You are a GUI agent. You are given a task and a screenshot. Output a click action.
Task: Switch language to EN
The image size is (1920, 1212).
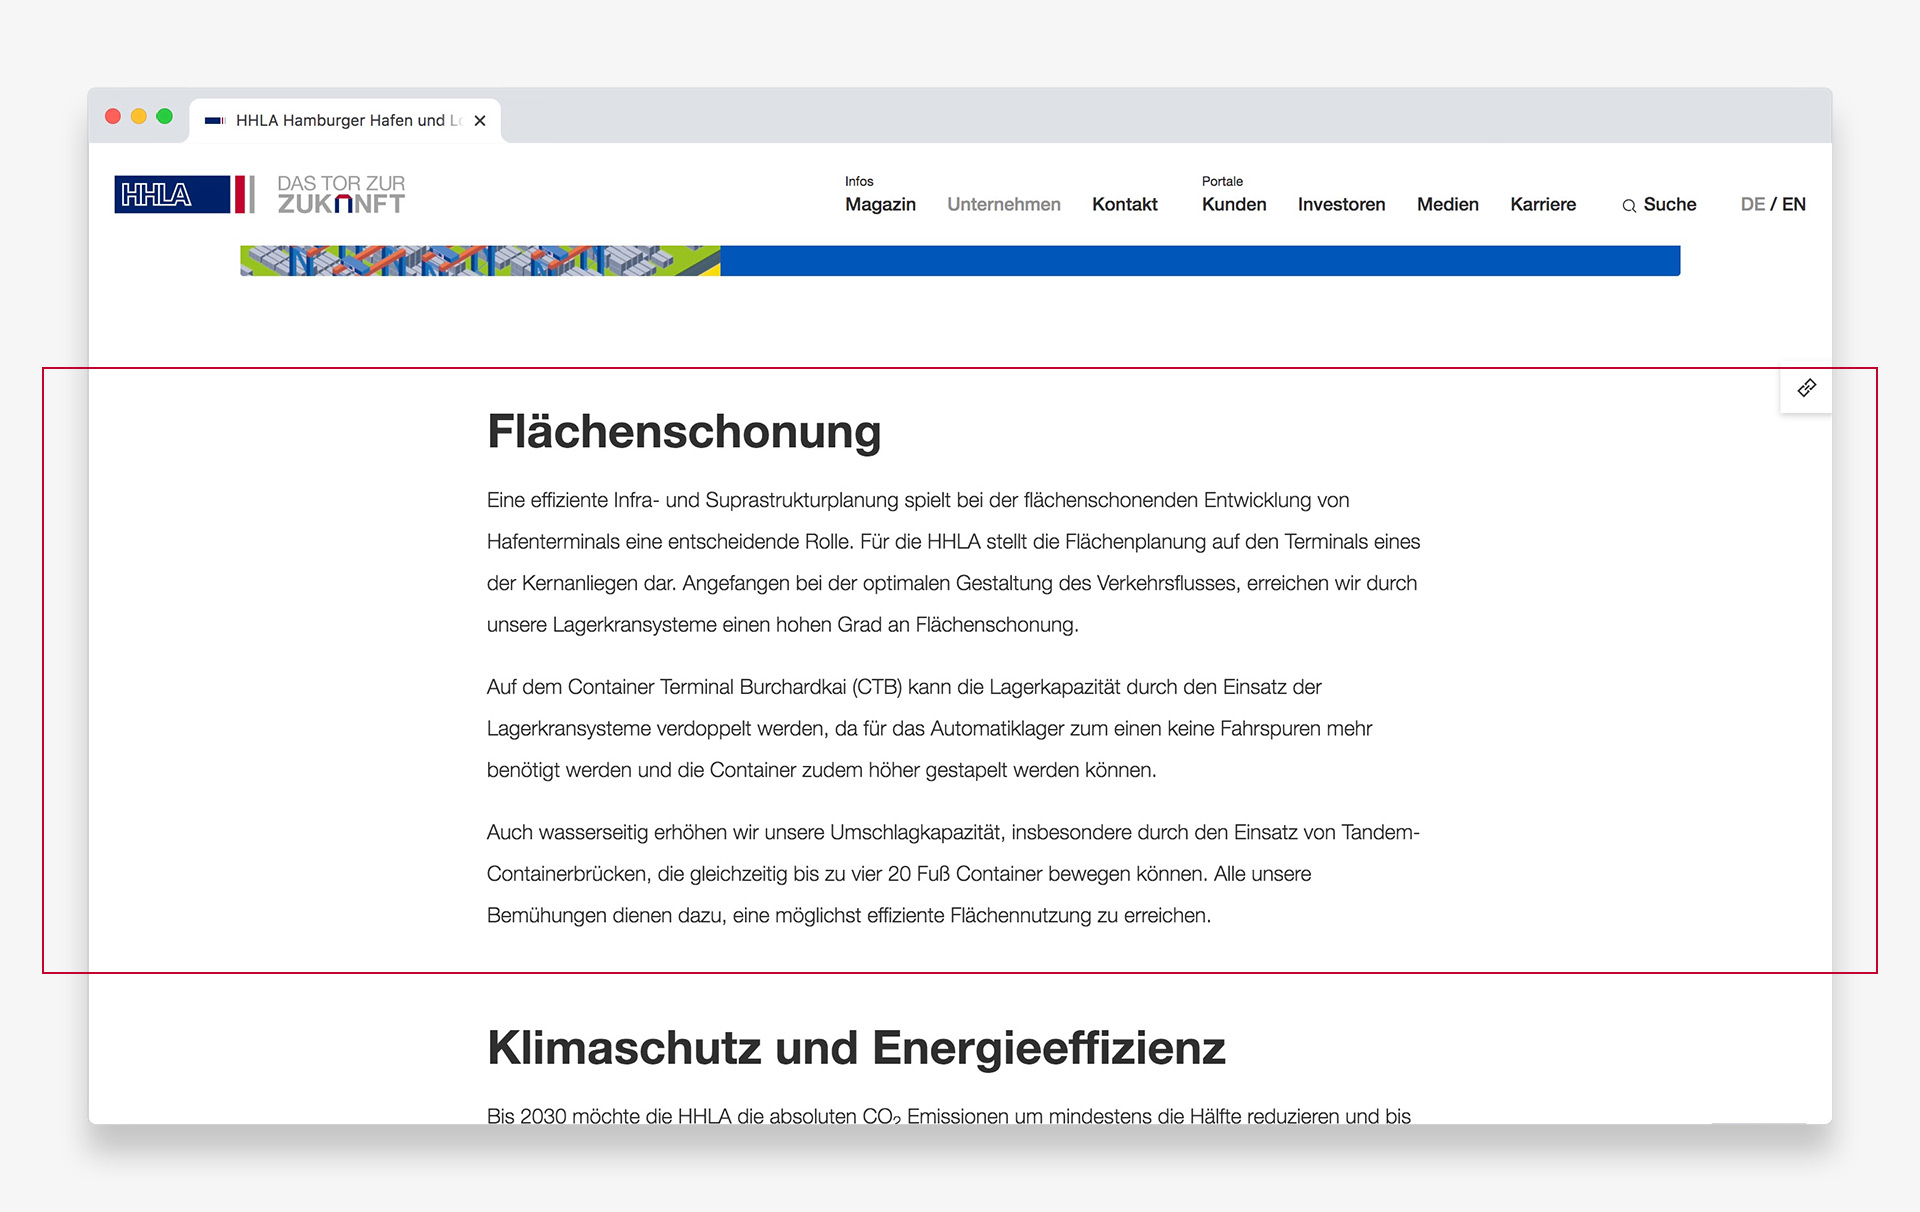click(x=1794, y=204)
